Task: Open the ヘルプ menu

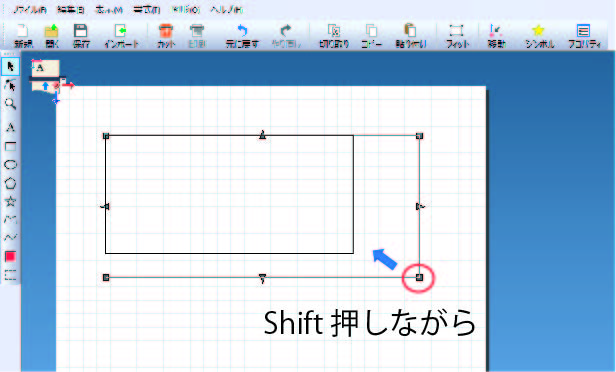Action: pyautogui.click(x=227, y=10)
